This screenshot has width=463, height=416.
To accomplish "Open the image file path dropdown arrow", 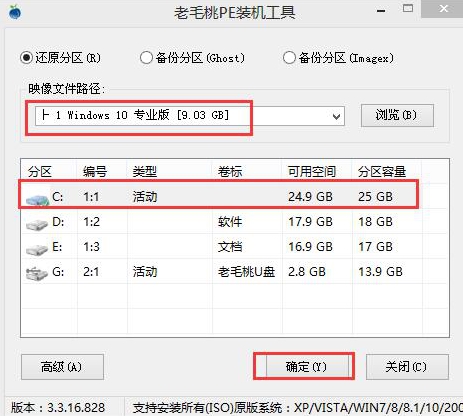I will point(336,116).
